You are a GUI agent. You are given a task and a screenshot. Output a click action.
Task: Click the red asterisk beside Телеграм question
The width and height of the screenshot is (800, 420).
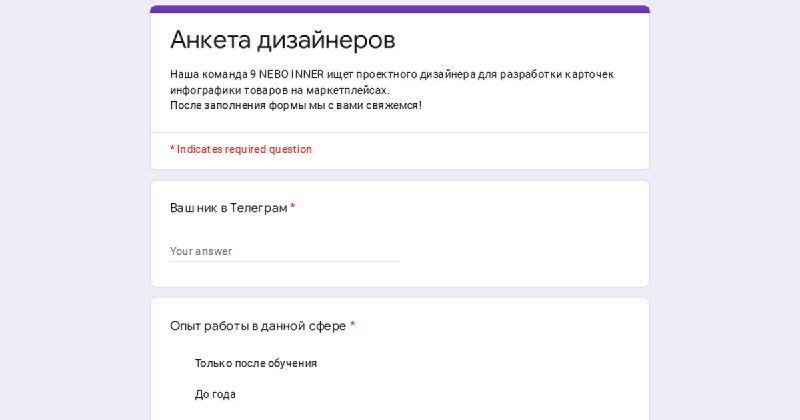coord(293,207)
